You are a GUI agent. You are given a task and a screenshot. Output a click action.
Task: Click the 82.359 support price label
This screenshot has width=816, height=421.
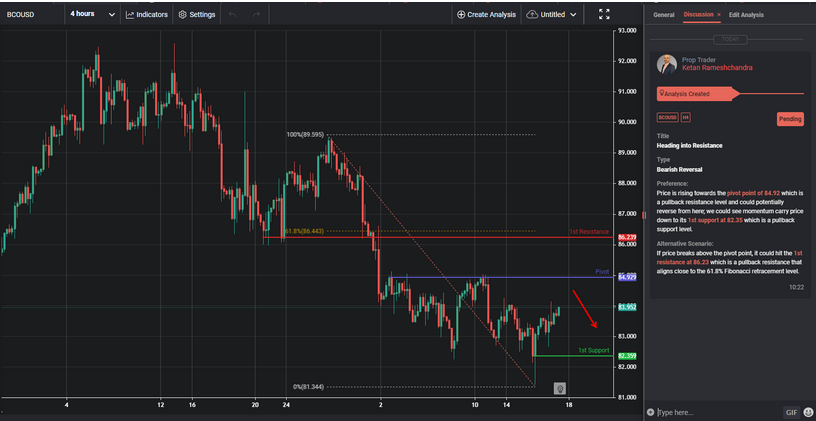coord(627,356)
